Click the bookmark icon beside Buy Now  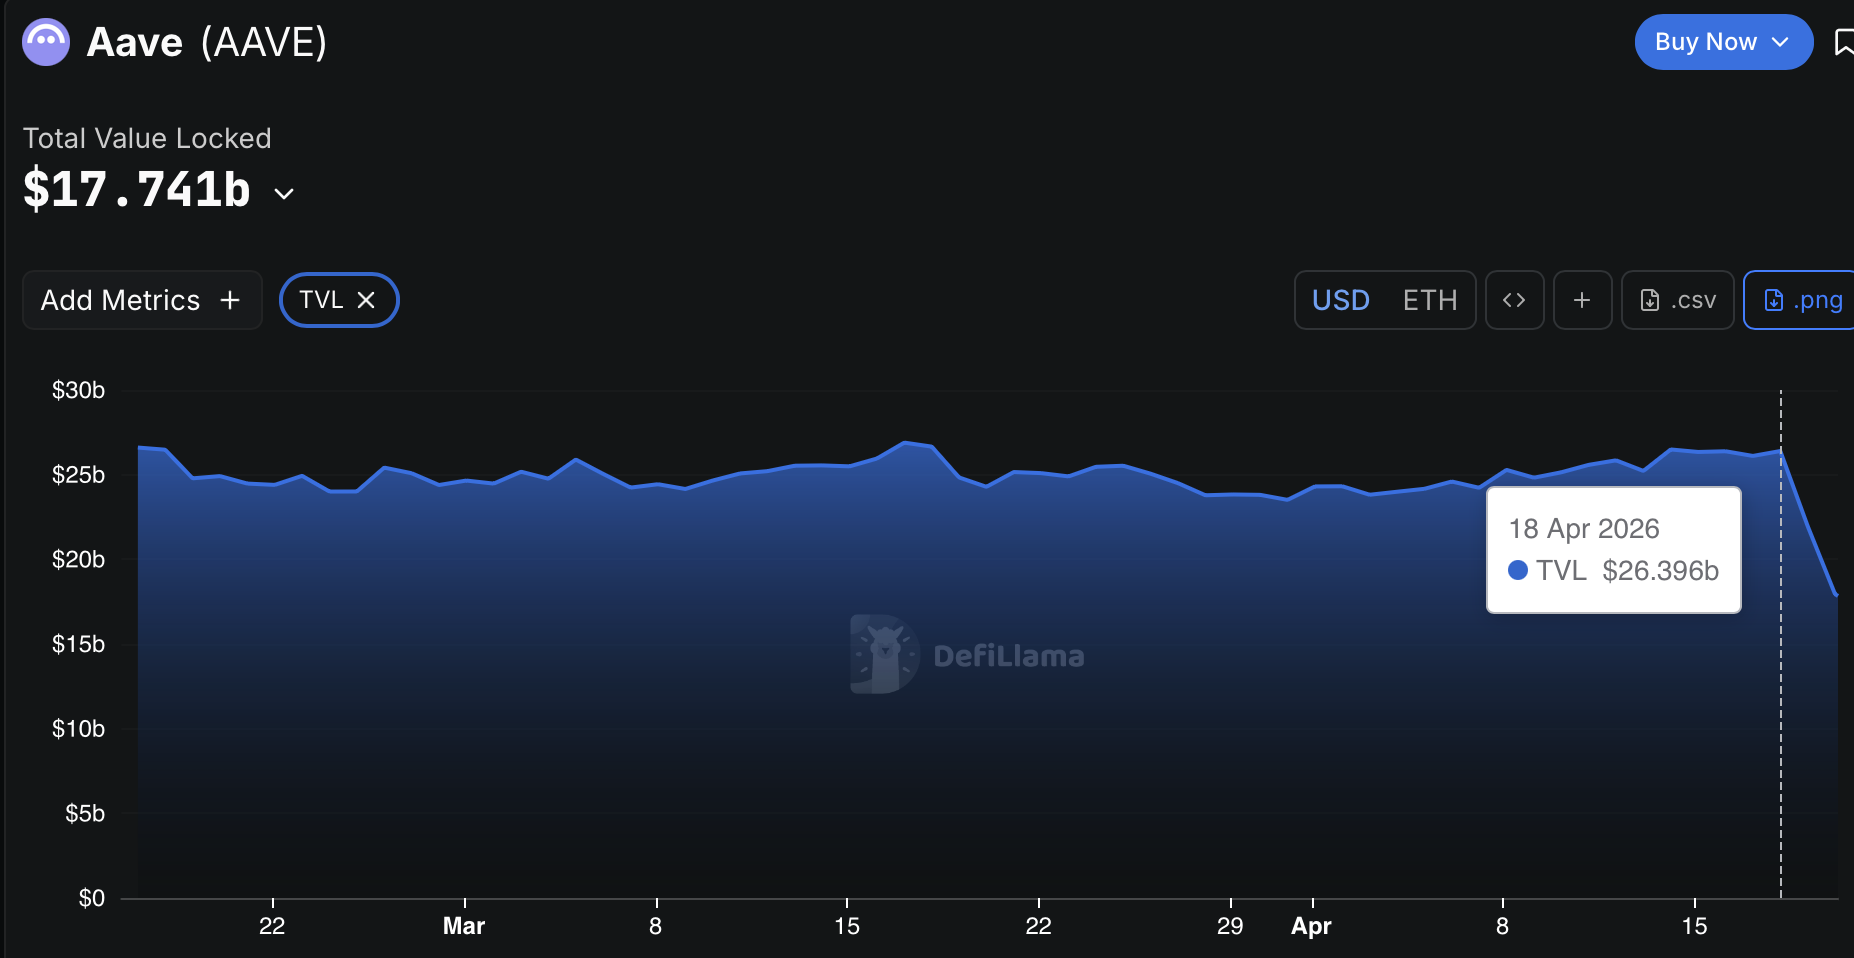[x=1842, y=42]
